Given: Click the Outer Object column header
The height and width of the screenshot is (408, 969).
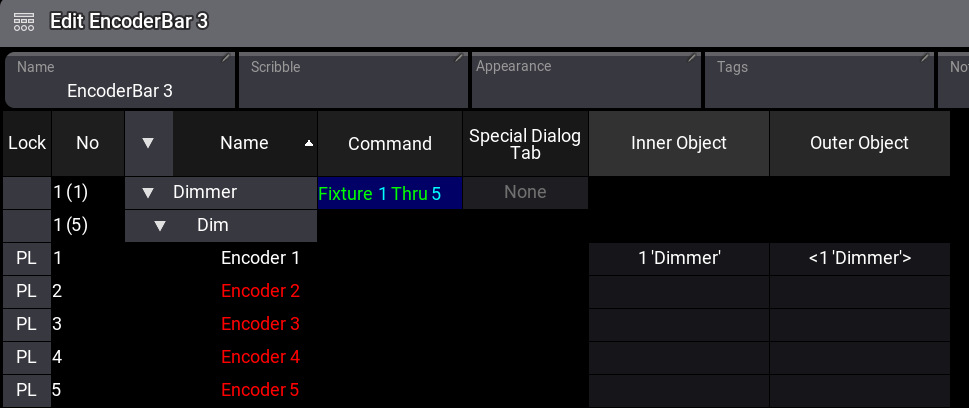Looking at the screenshot, I should 859,143.
